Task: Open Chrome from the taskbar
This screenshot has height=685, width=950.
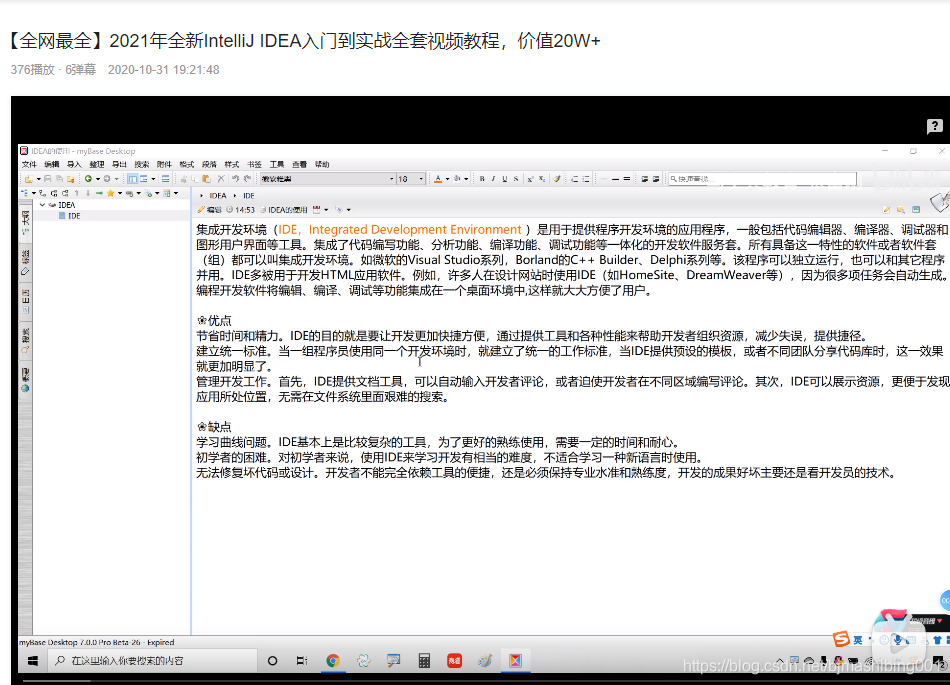Action: (333, 661)
